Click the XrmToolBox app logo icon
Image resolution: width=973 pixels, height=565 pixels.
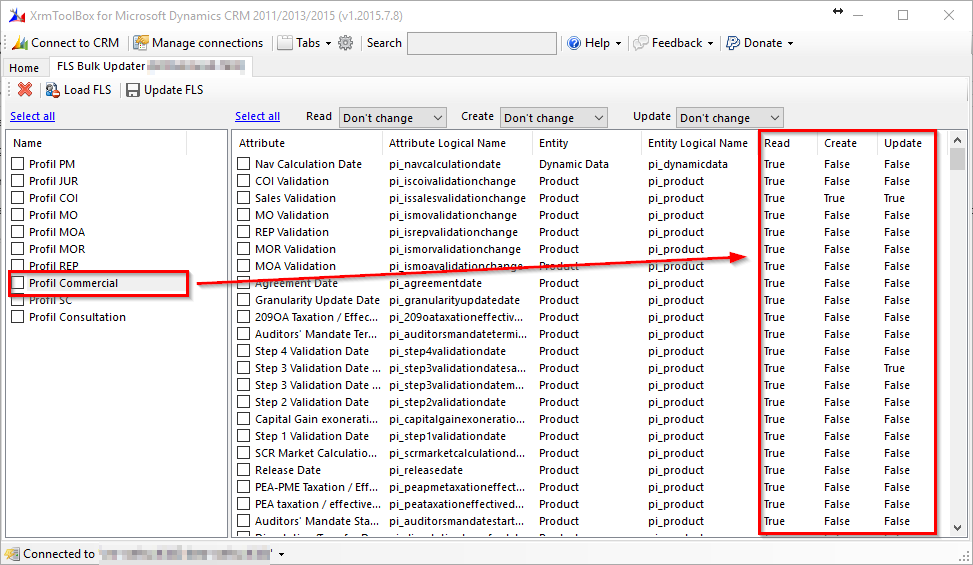[17, 15]
